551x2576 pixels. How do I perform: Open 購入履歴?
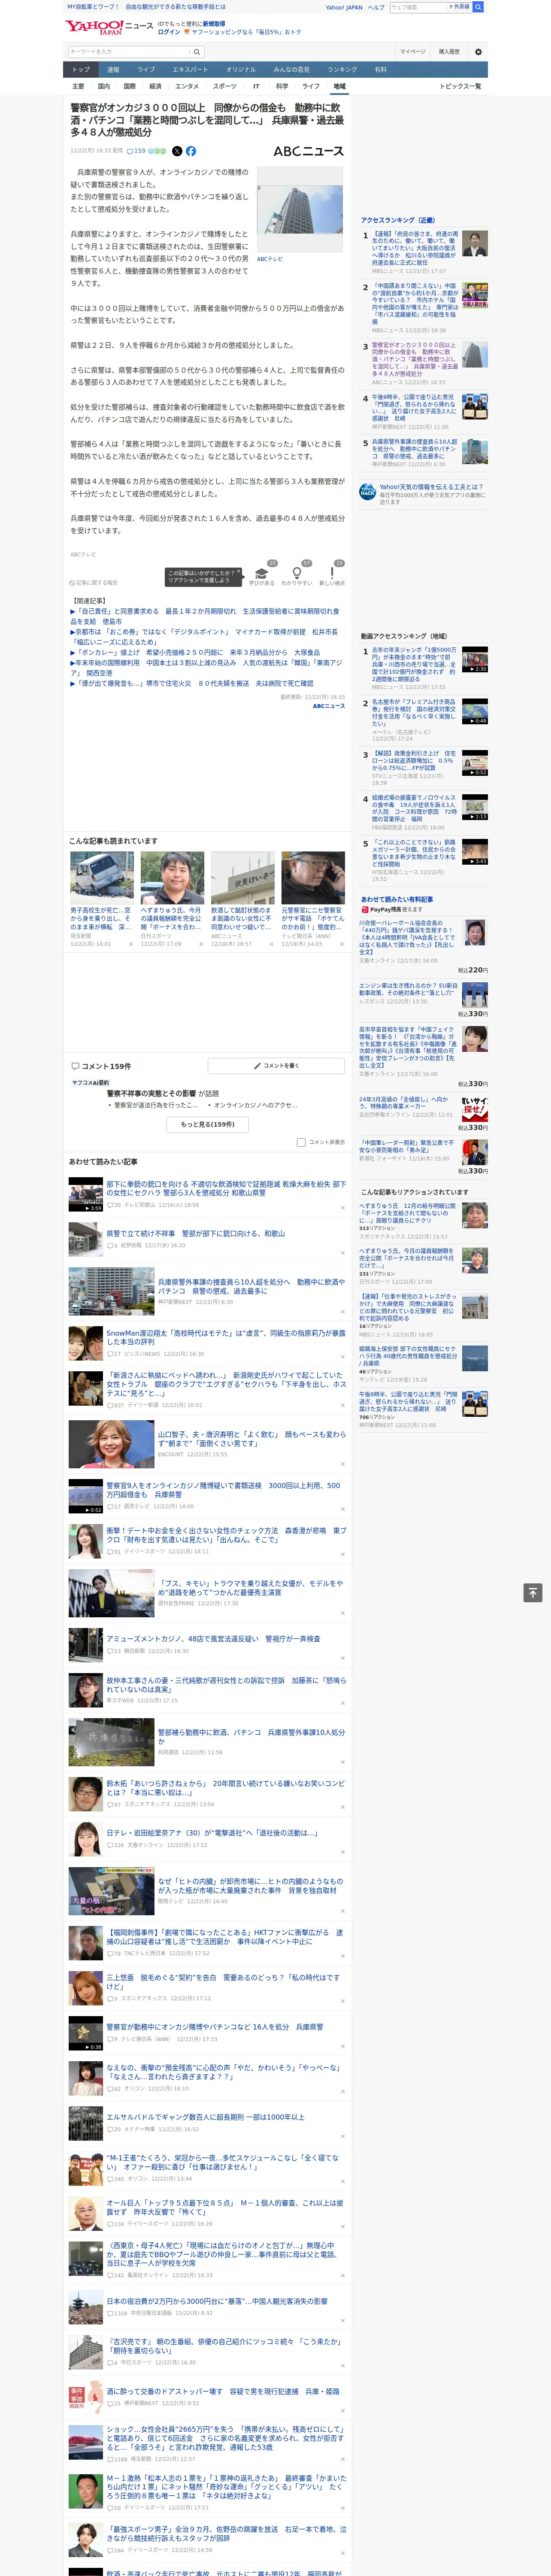(449, 52)
